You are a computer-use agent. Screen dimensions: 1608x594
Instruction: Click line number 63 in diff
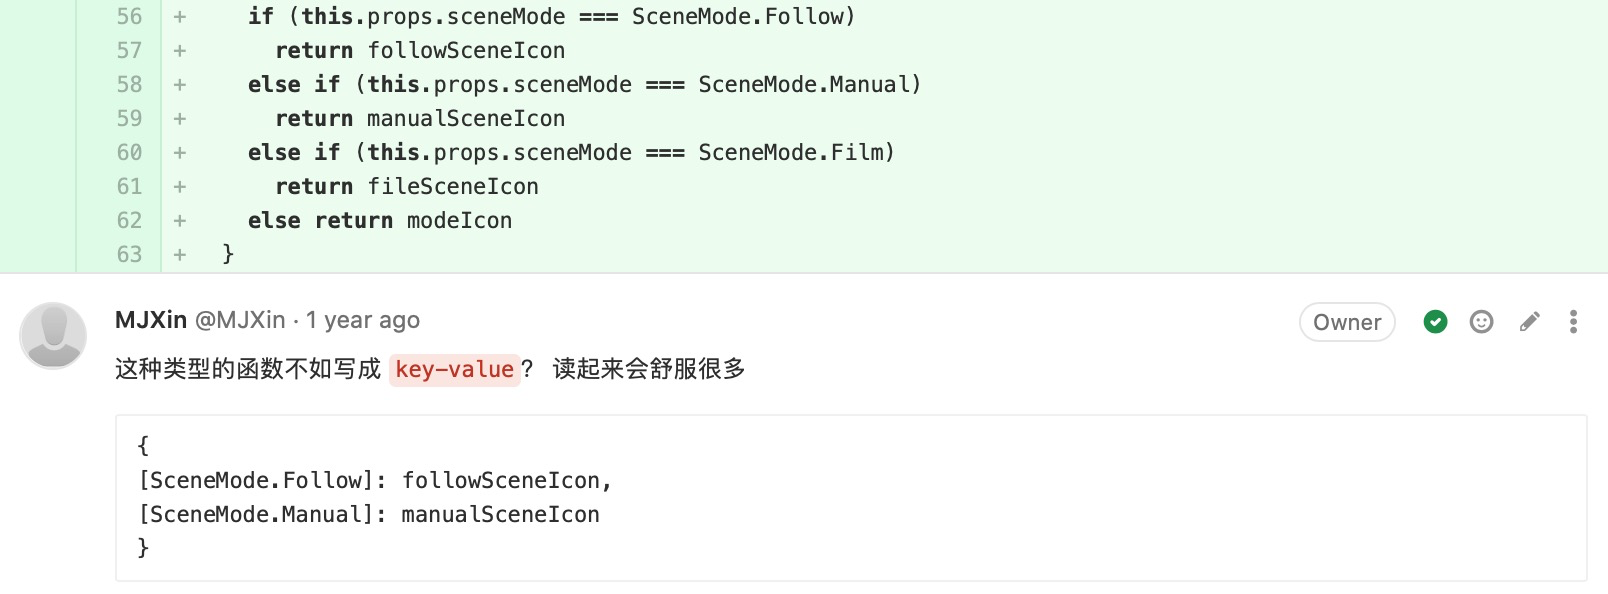129,255
